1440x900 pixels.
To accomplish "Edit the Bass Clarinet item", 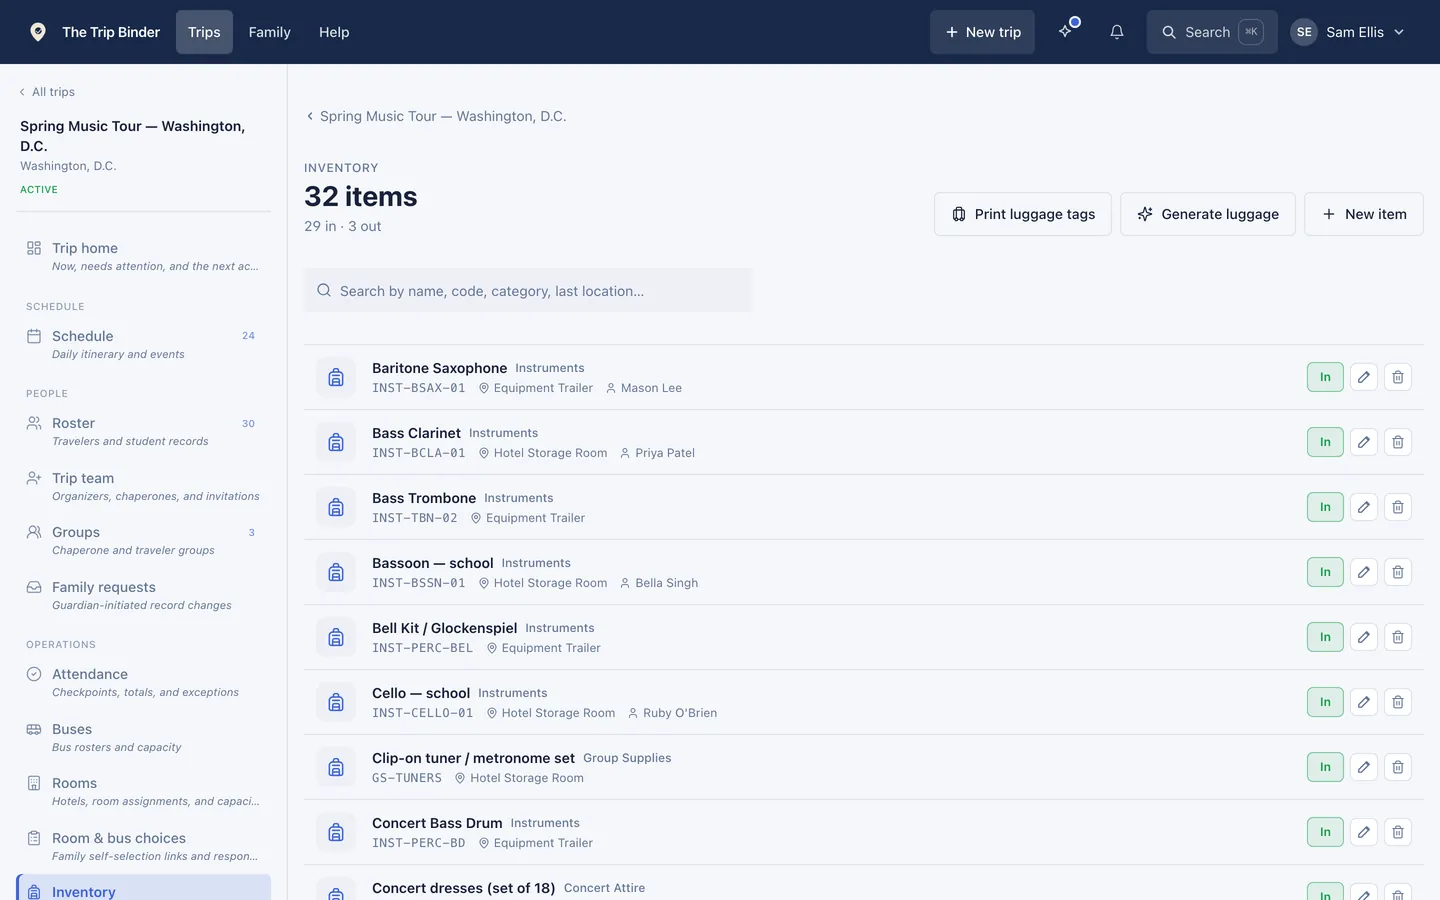I will click(x=1364, y=442).
